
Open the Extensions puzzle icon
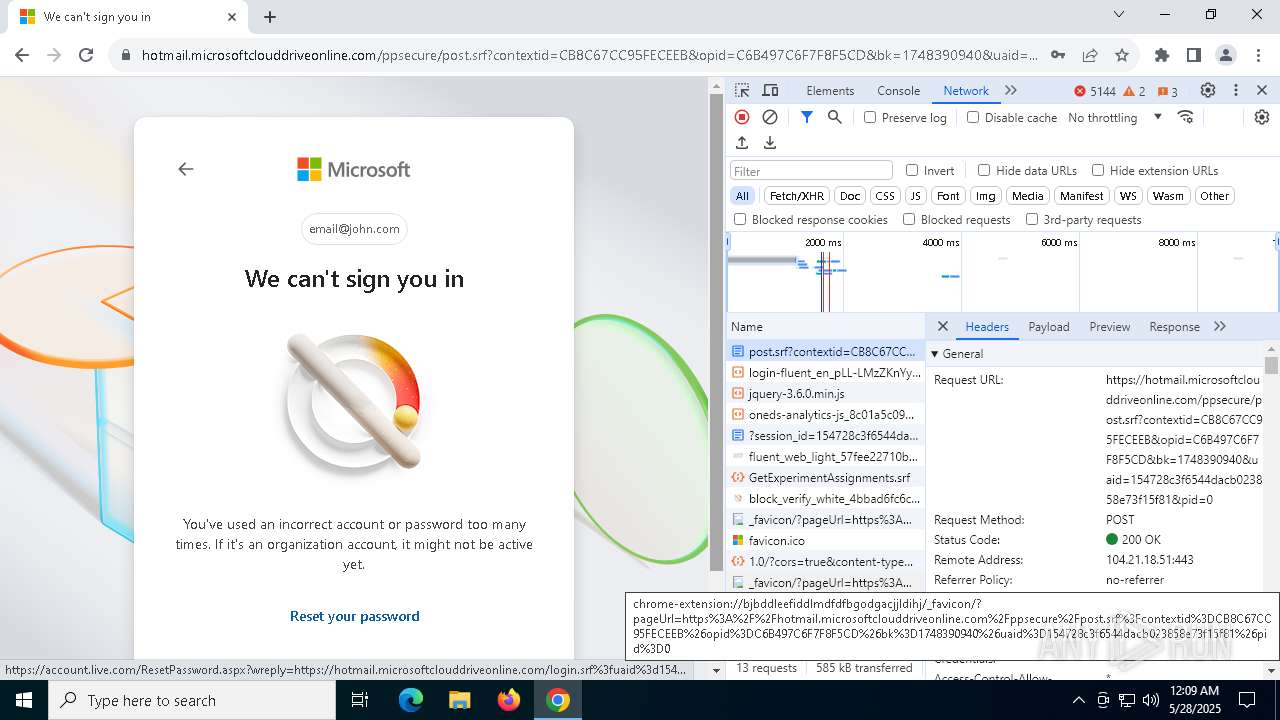coord(1162,55)
